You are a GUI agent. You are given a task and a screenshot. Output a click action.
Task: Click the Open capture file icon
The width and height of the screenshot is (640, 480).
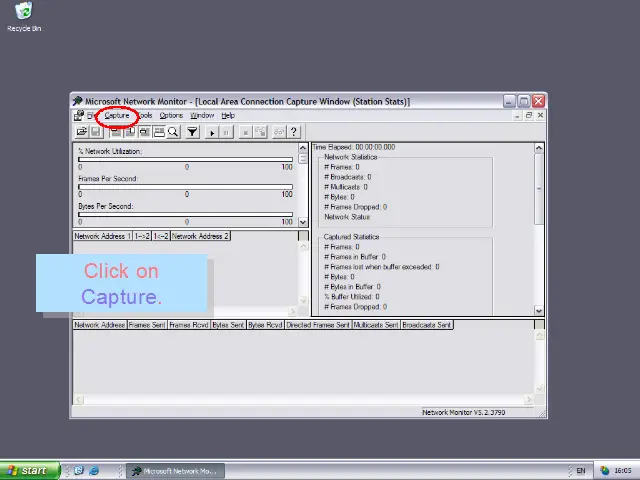[81, 132]
